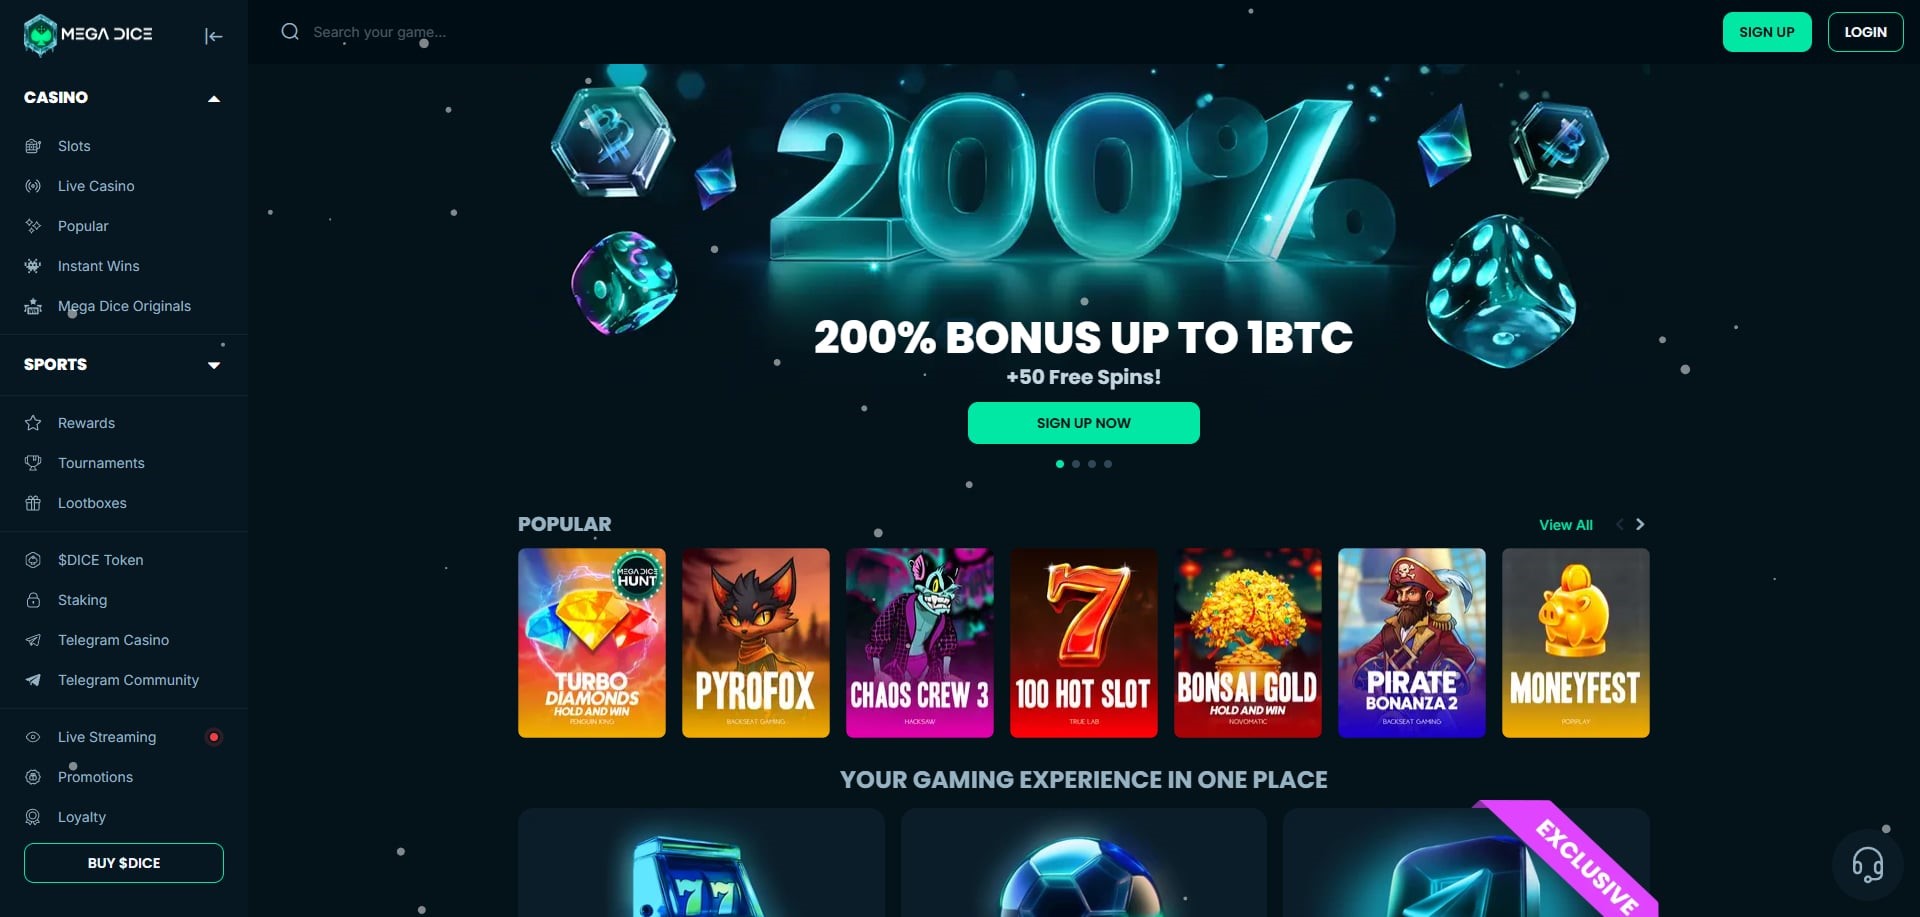Image resolution: width=1920 pixels, height=917 pixels.
Task: Select the Rewards star icon
Action: pyautogui.click(x=33, y=423)
